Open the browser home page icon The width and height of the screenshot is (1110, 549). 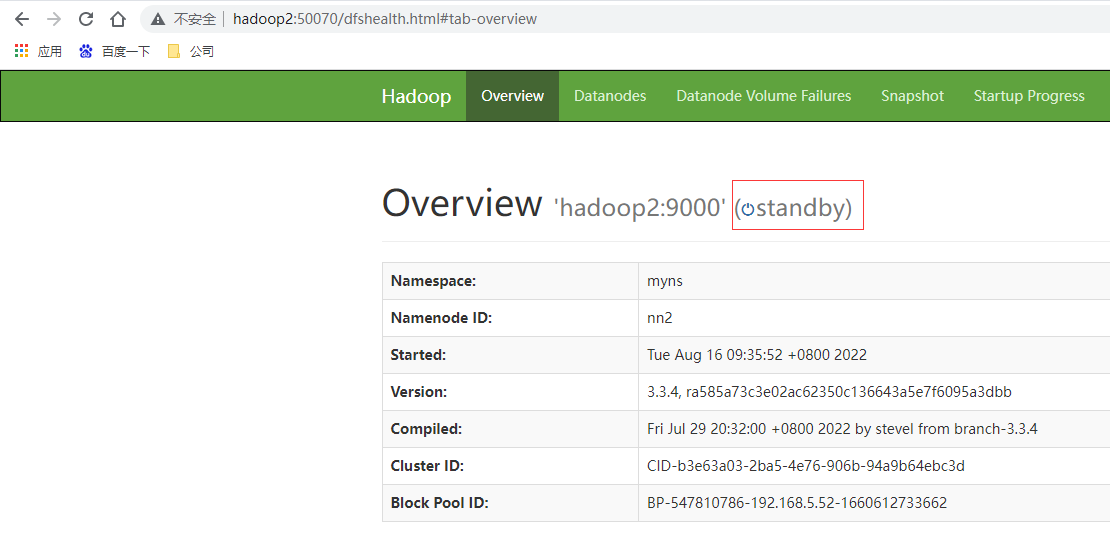tap(118, 19)
